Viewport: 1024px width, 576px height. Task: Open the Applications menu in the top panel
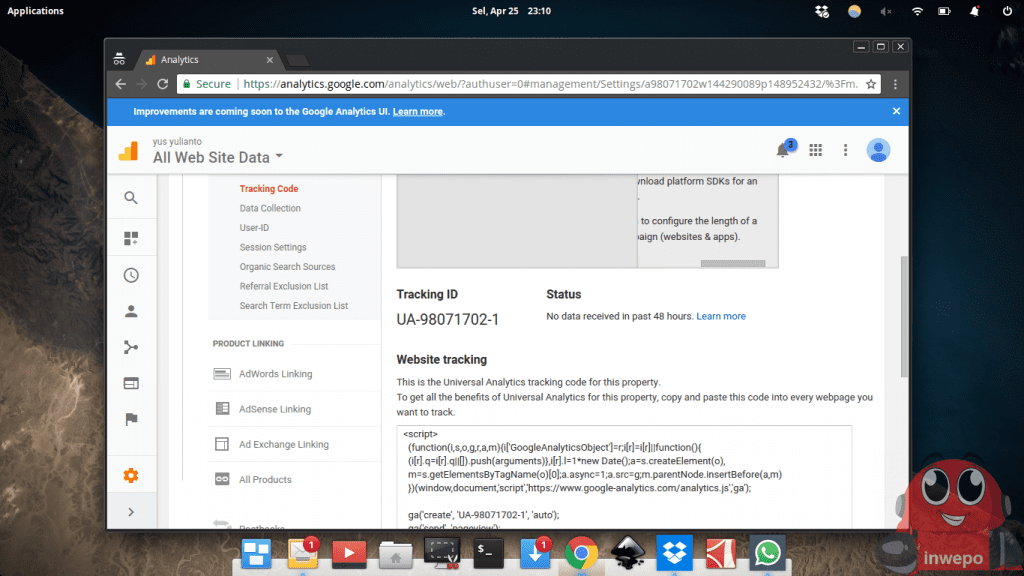(35, 11)
